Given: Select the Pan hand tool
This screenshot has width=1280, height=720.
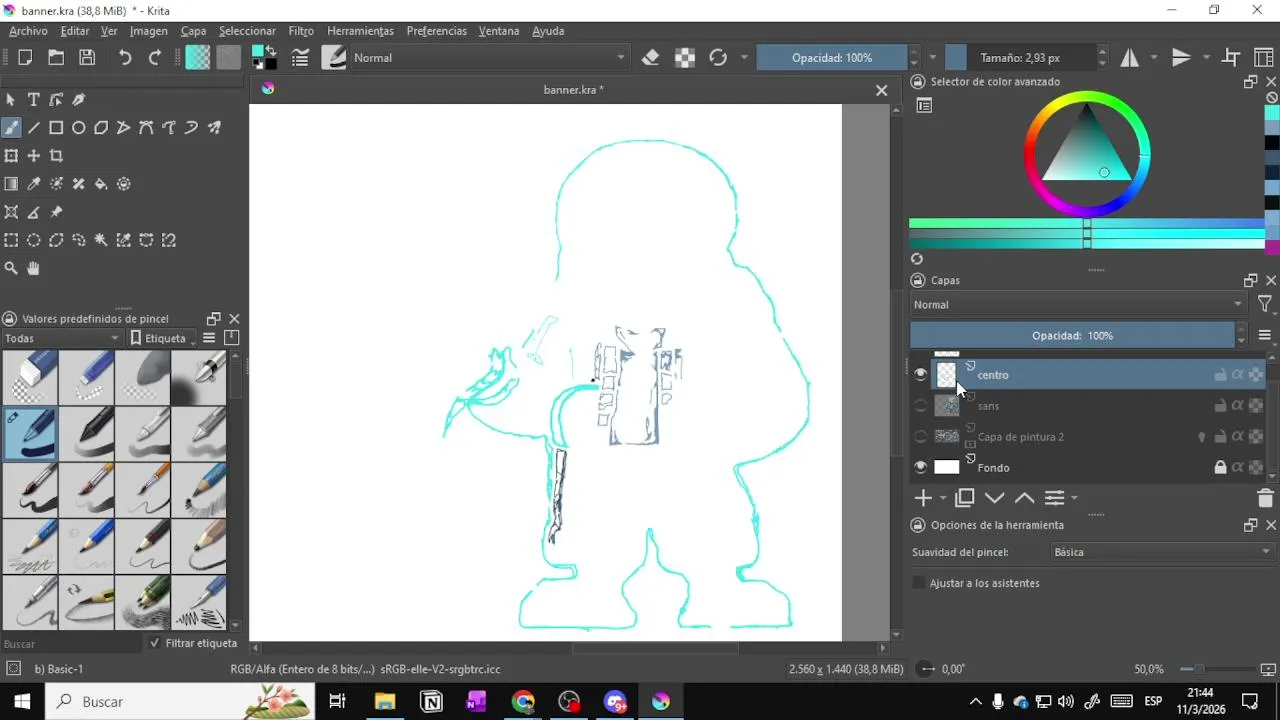Looking at the screenshot, I should 33,268.
